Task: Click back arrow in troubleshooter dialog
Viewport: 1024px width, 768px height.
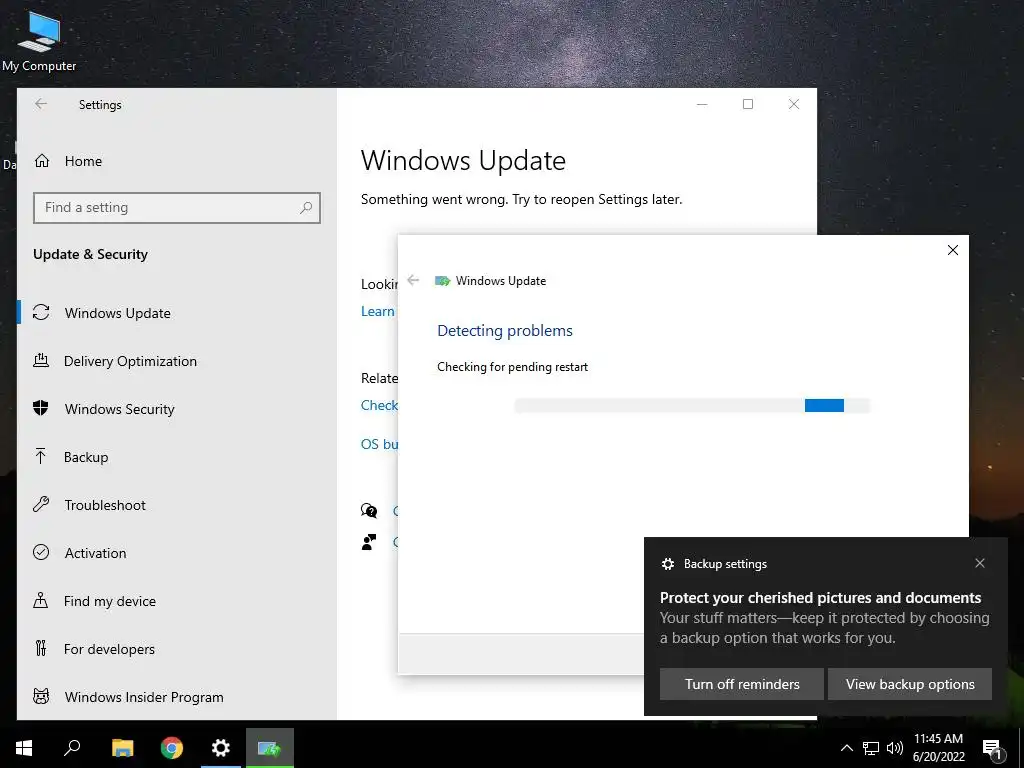Action: pyautogui.click(x=413, y=280)
